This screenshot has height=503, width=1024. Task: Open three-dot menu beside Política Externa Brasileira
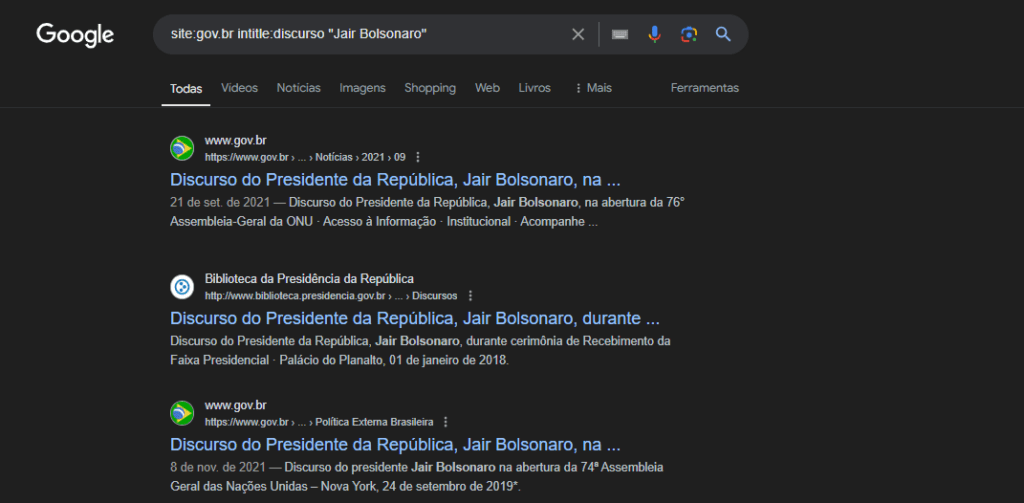(x=445, y=422)
